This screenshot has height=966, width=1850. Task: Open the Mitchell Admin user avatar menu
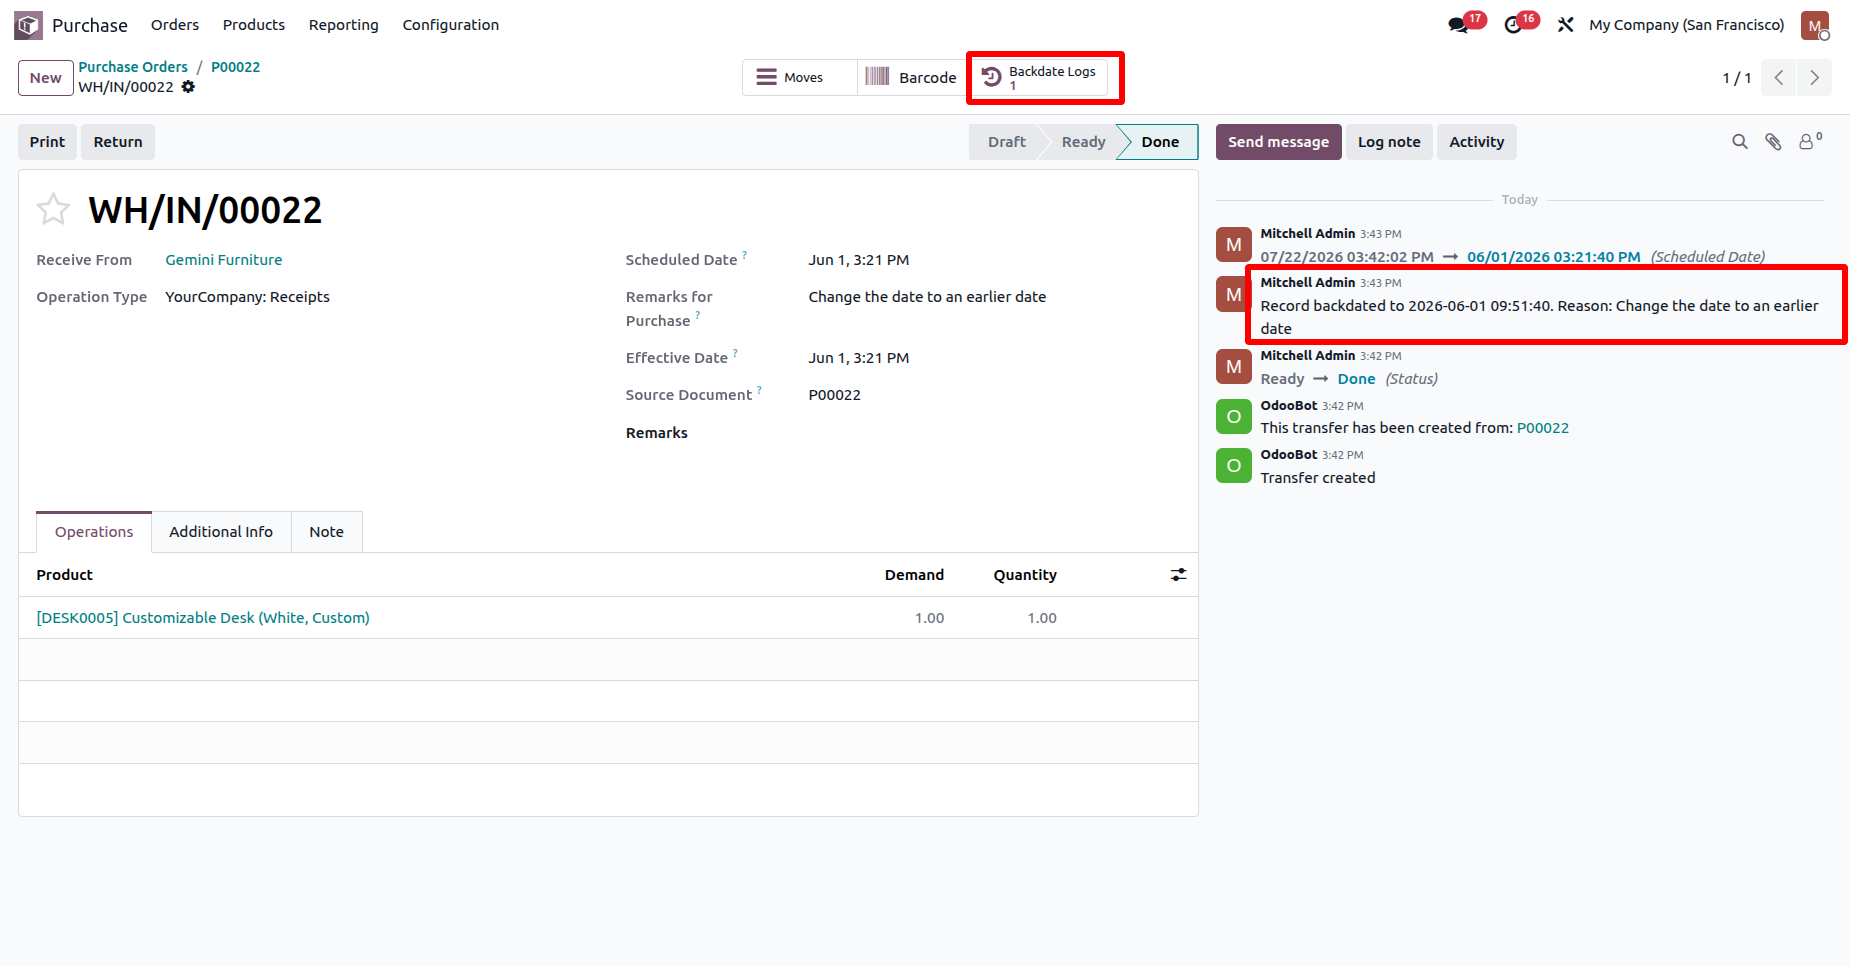1815,25
